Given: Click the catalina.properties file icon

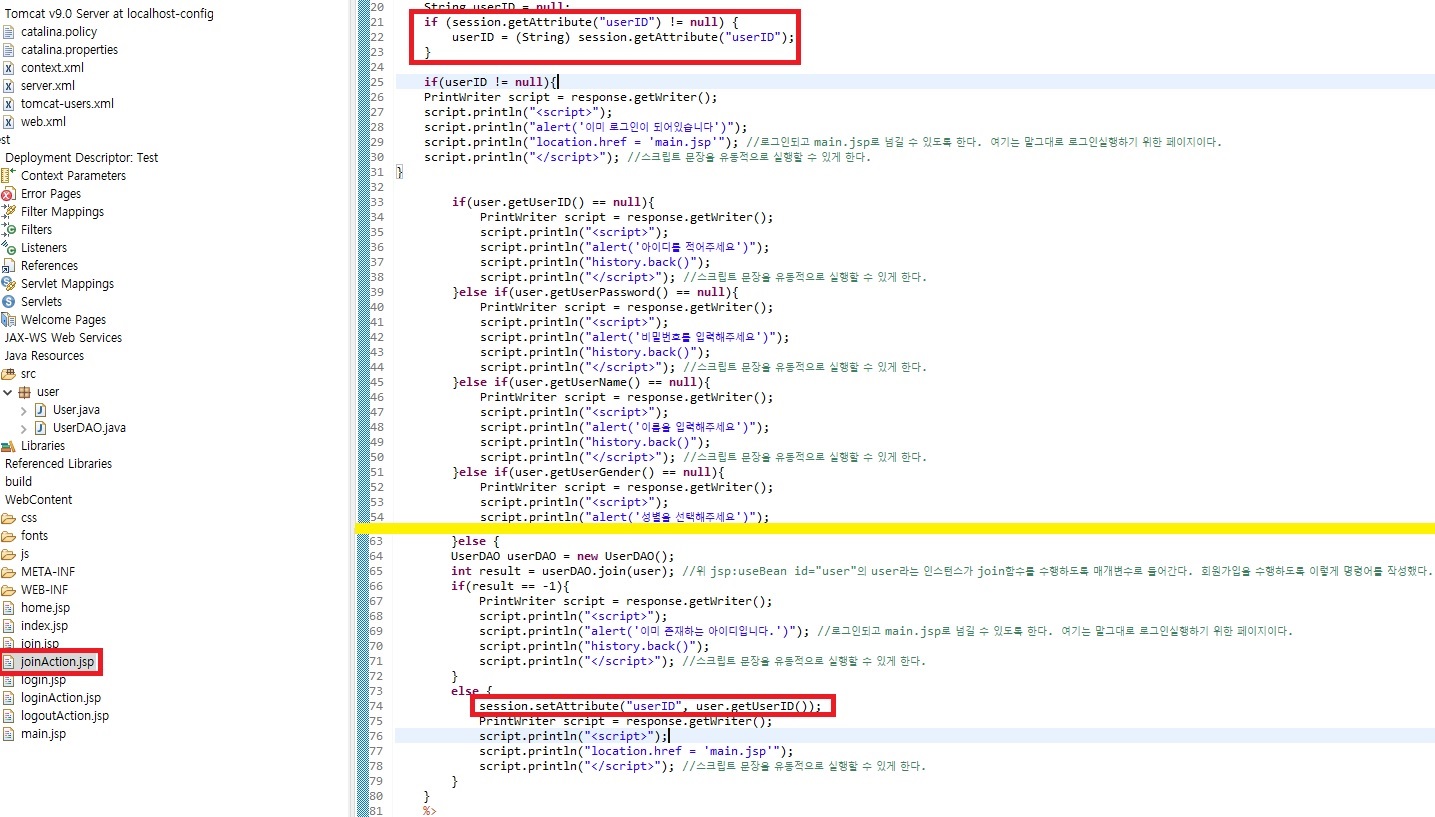Looking at the screenshot, I should point(9,50).
